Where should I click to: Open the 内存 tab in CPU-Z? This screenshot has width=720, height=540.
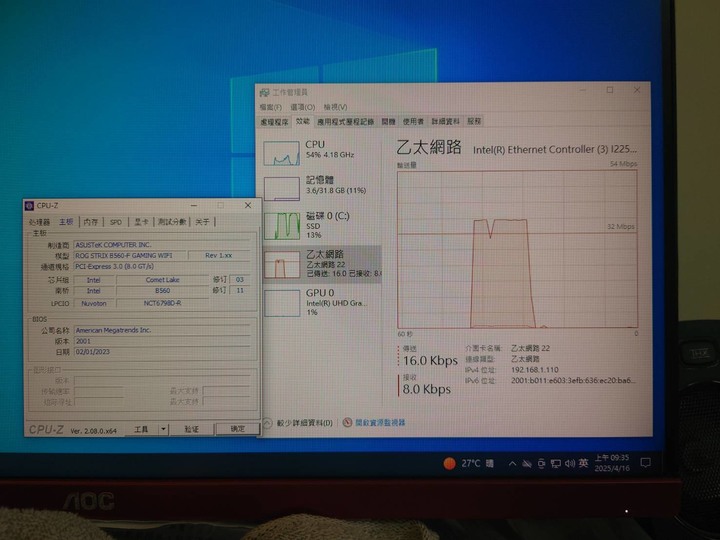pyautogui.click(x=91, y=222)
